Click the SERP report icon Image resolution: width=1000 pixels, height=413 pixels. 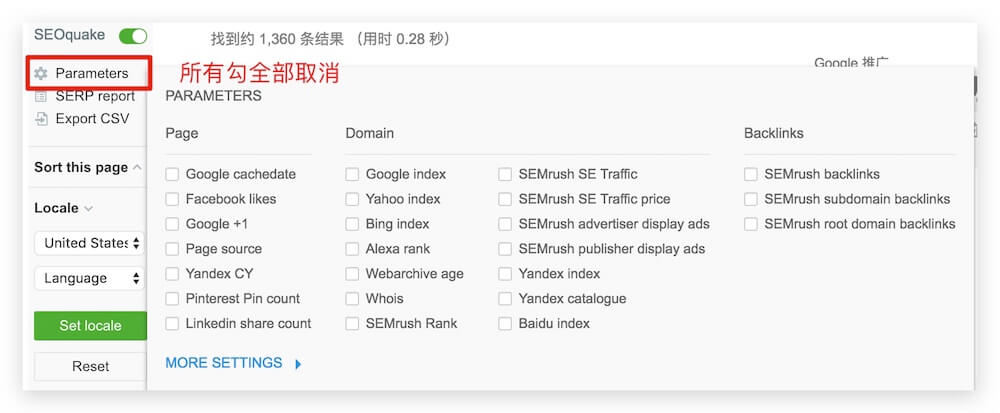click(41, 96)
